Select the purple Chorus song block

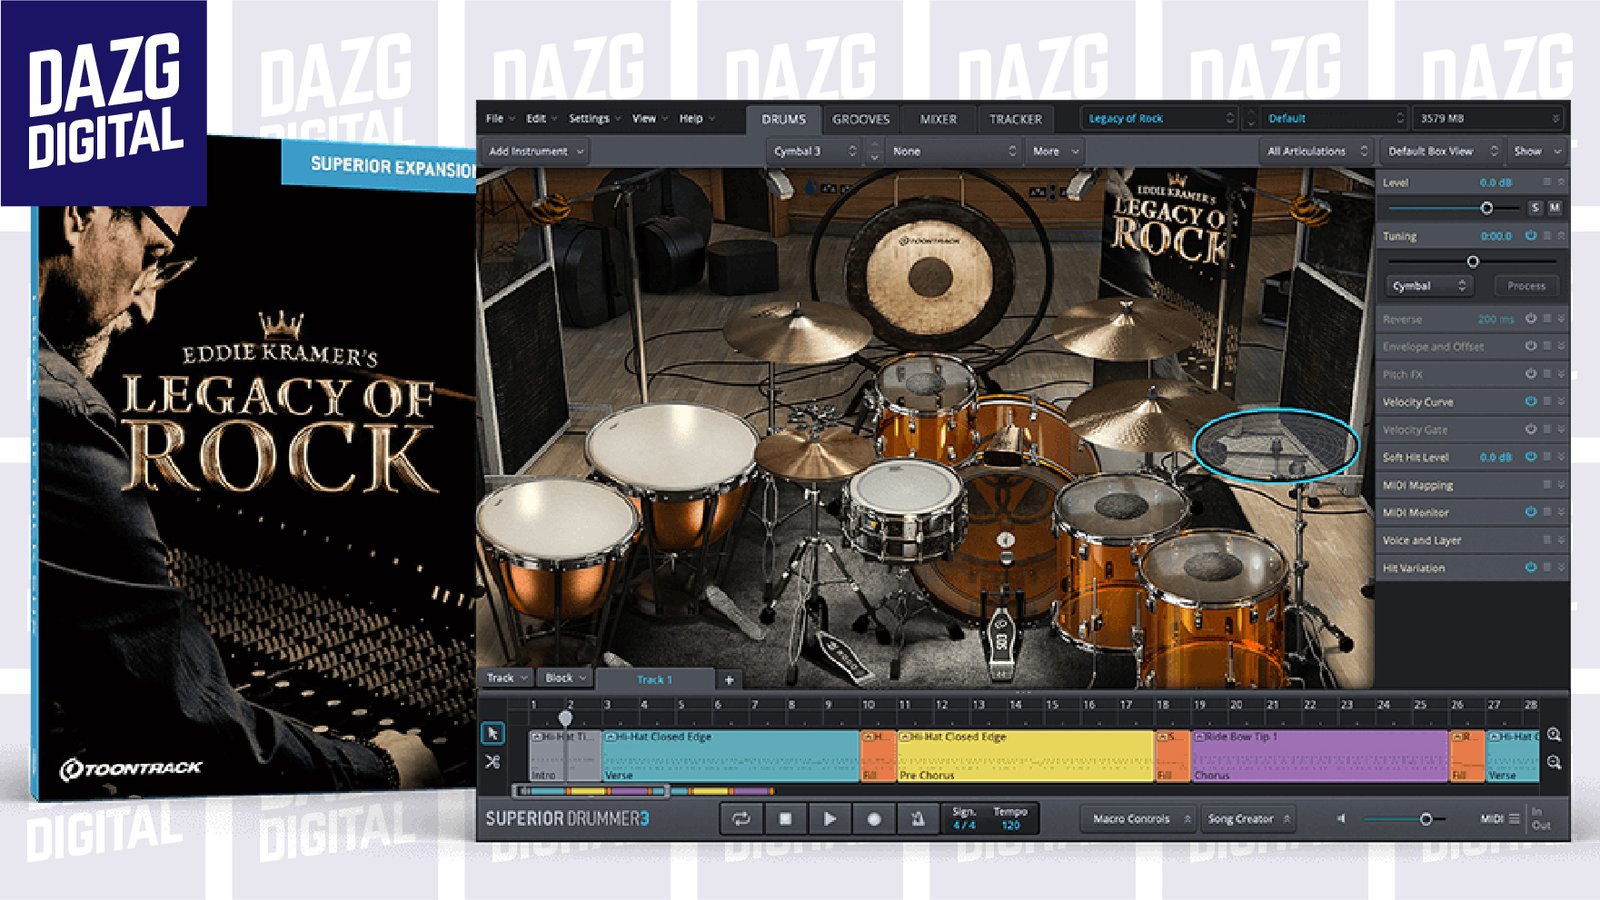point(1320,755)
